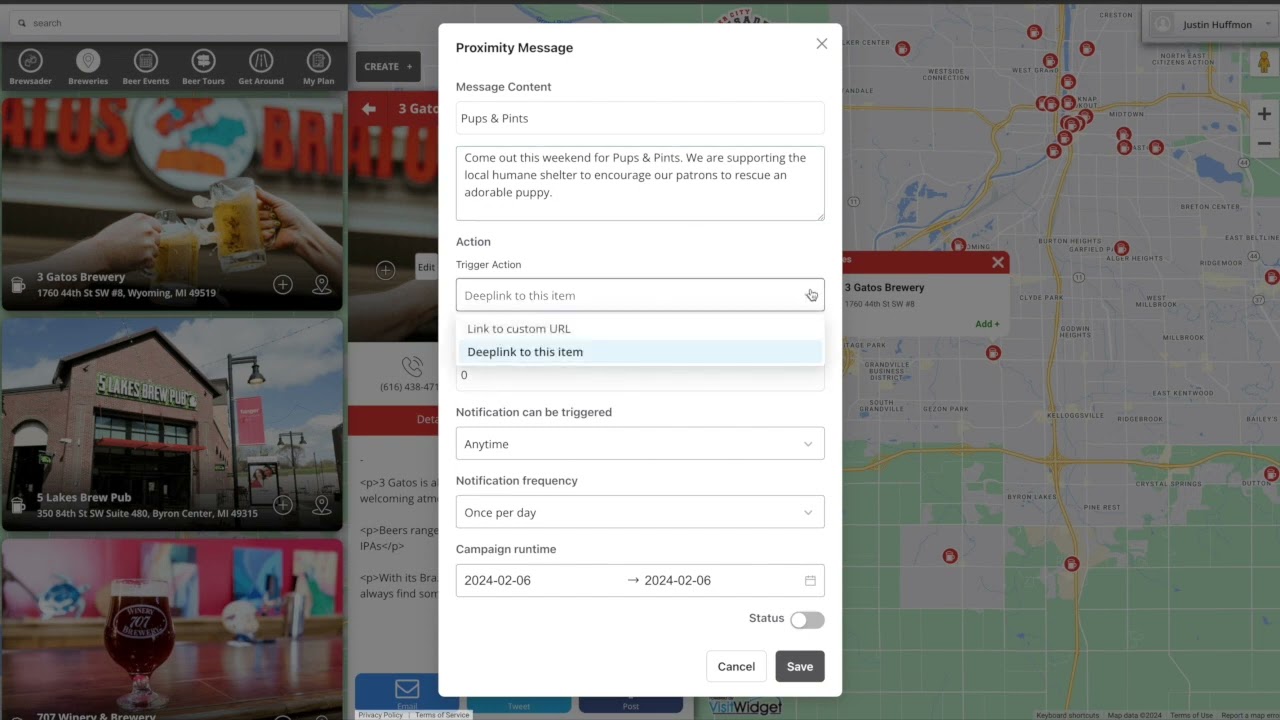This screenshot has width=1280, height=720.
Task: Click the campaign start date 2024-02-06
Action: point(497,581)
